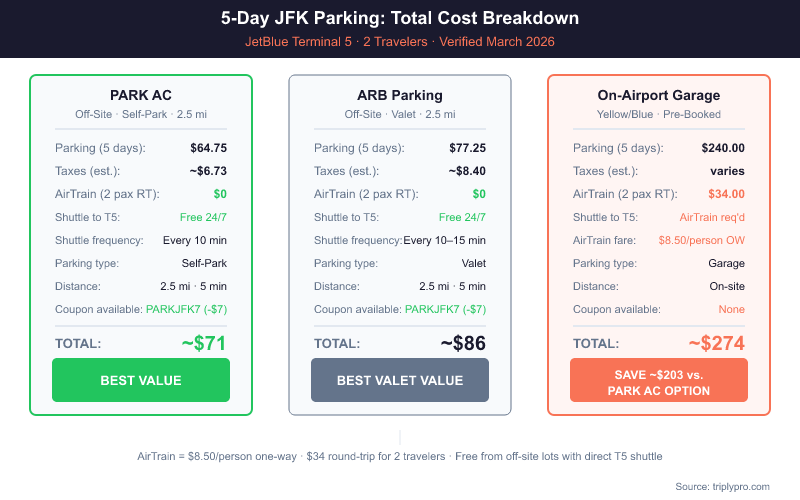Click the 'AirTrain req'd' shuttle note

(712, 217)
